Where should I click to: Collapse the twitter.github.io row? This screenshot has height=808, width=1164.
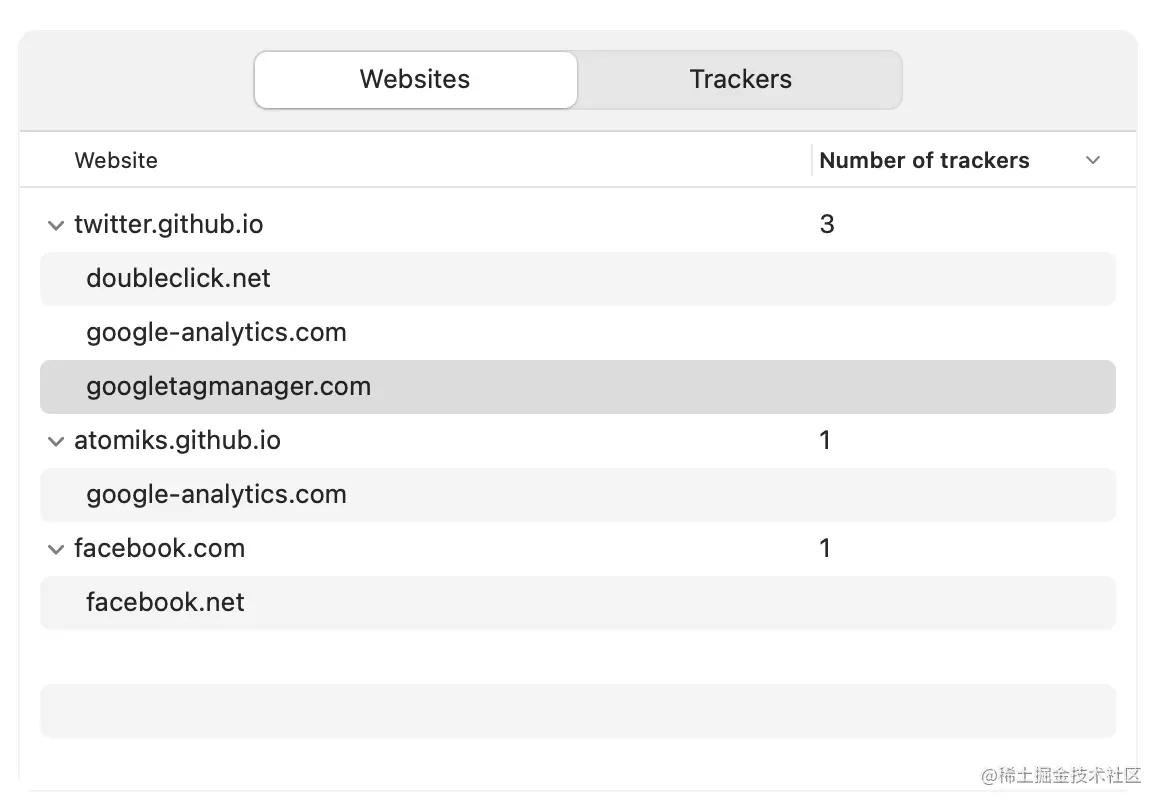click(55, 225)
